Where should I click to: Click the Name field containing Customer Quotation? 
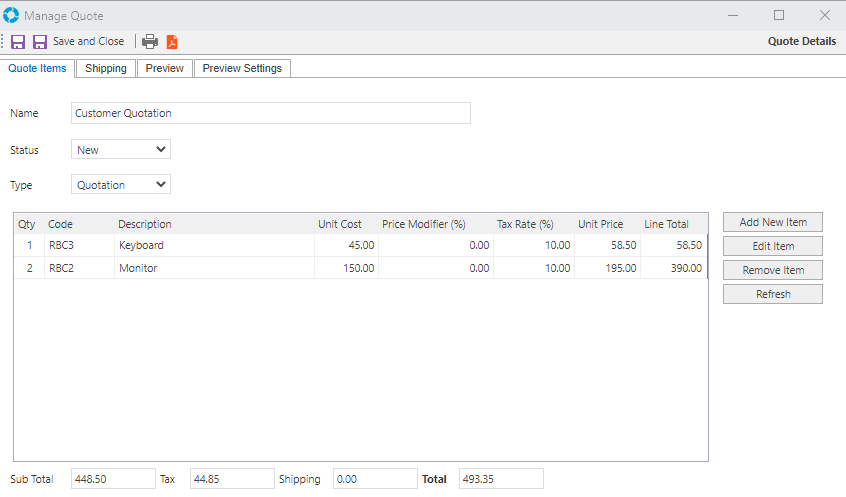[x=270, y=114]
